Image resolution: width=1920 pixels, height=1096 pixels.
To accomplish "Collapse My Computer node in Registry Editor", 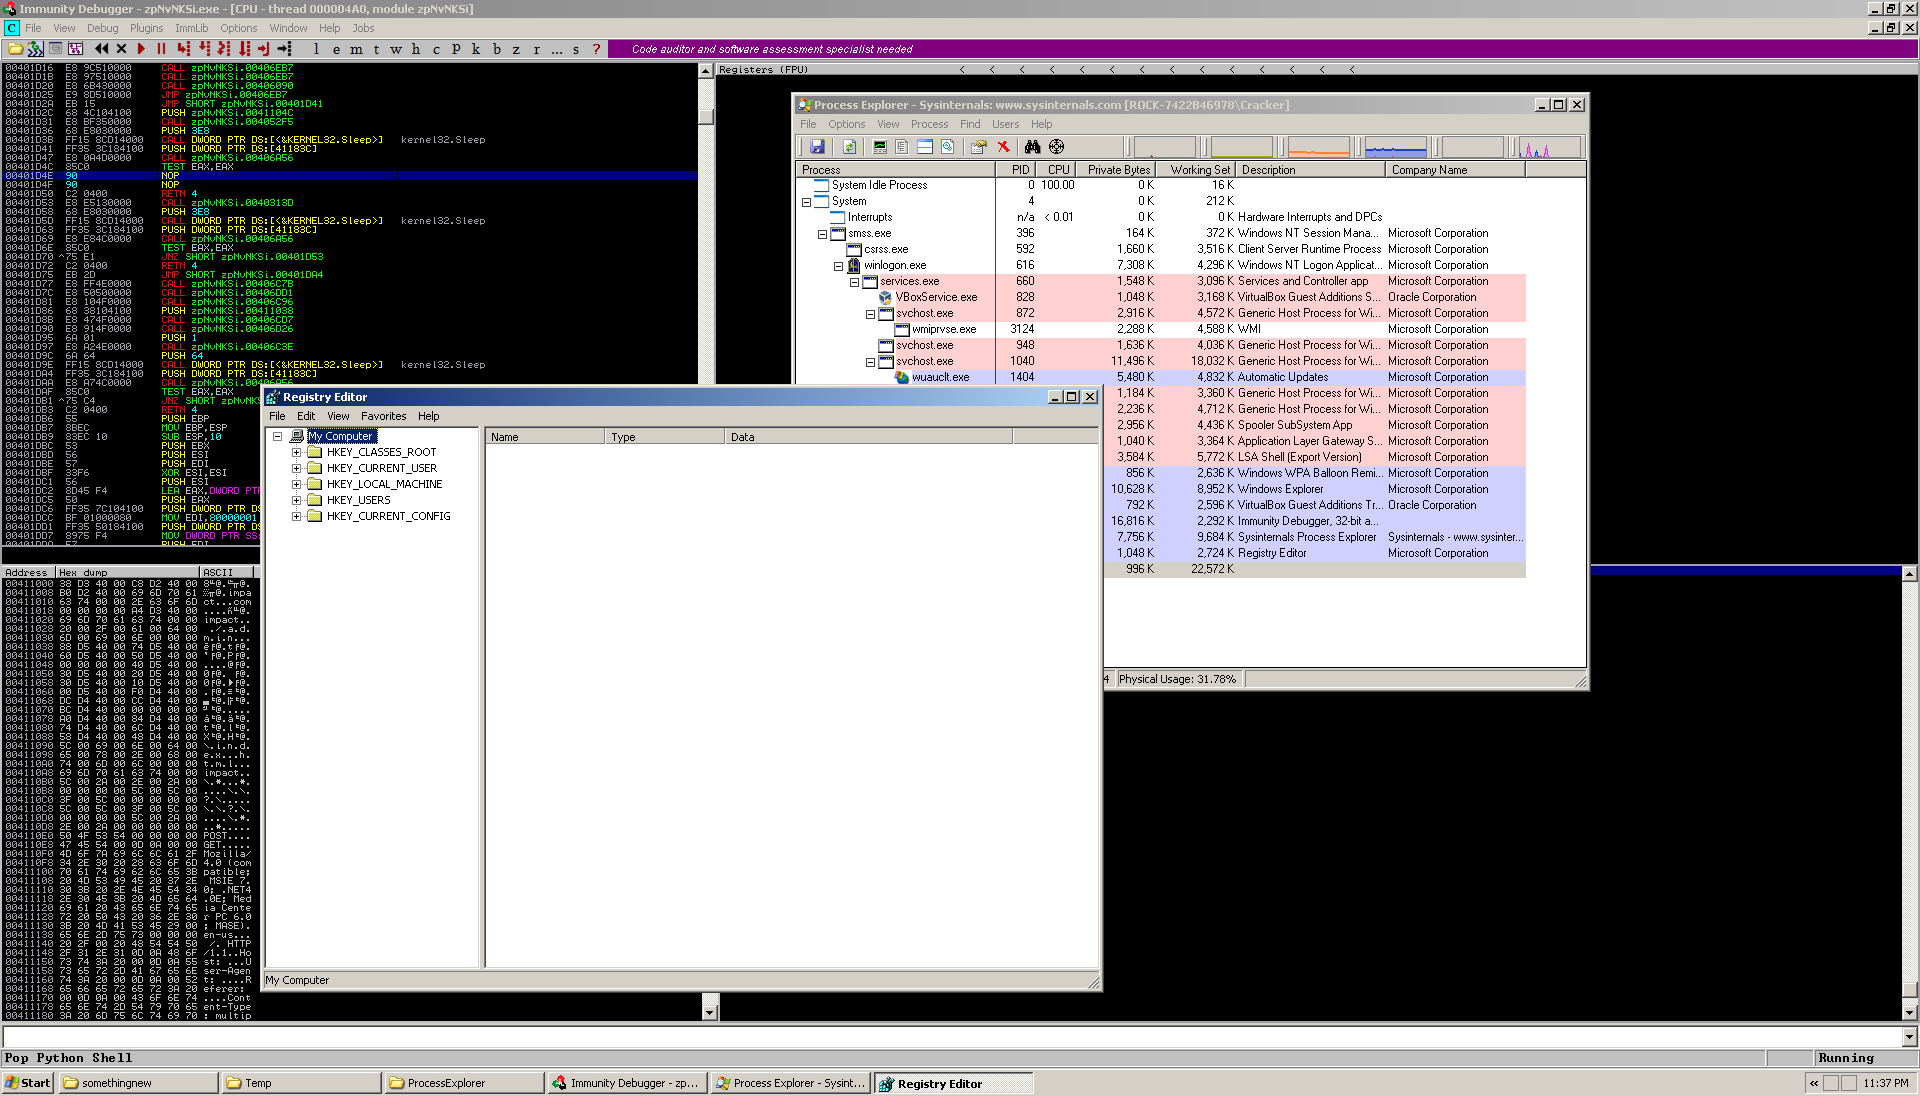I will click(278, 436).
